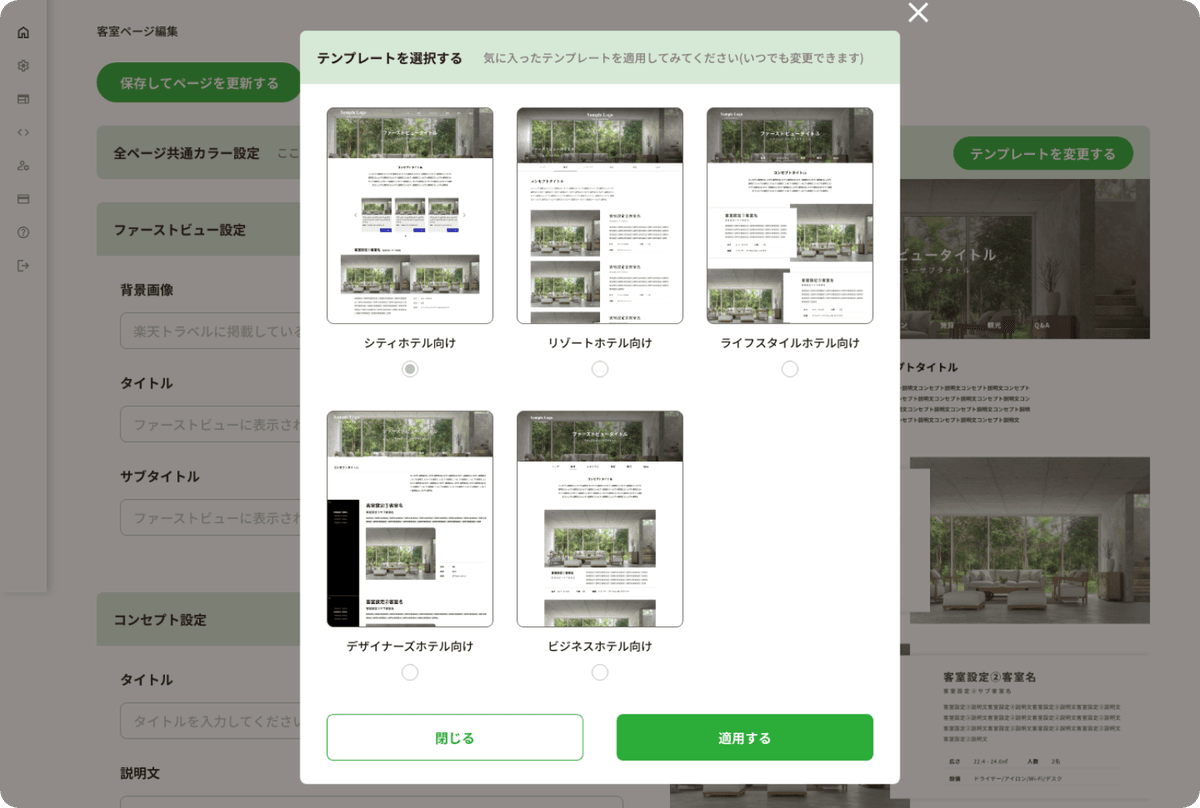The width and height of the screenshot is (1200, 808).
Task: Select the リゾートホテル向け radio button
Action: pos(600,369)
